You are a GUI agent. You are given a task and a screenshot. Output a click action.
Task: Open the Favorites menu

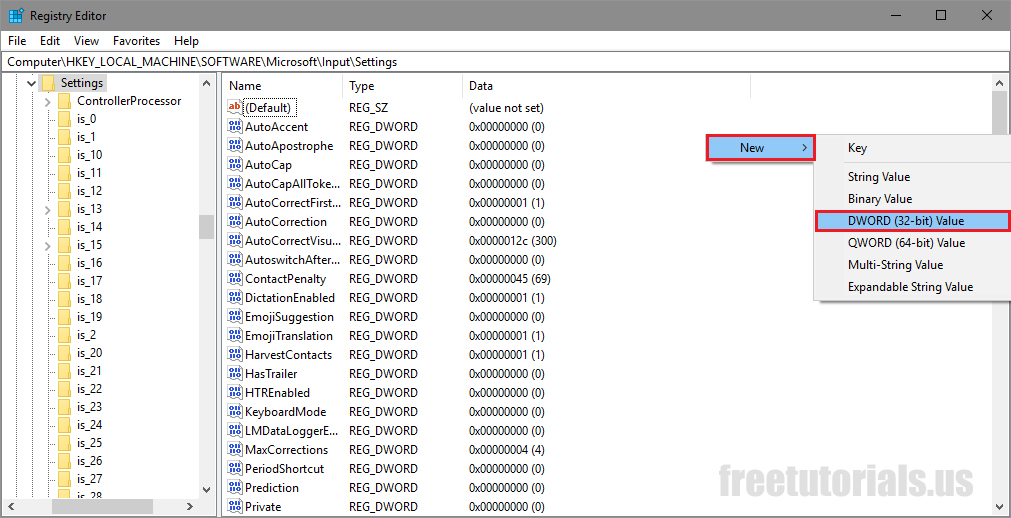[x=136, y=41]
